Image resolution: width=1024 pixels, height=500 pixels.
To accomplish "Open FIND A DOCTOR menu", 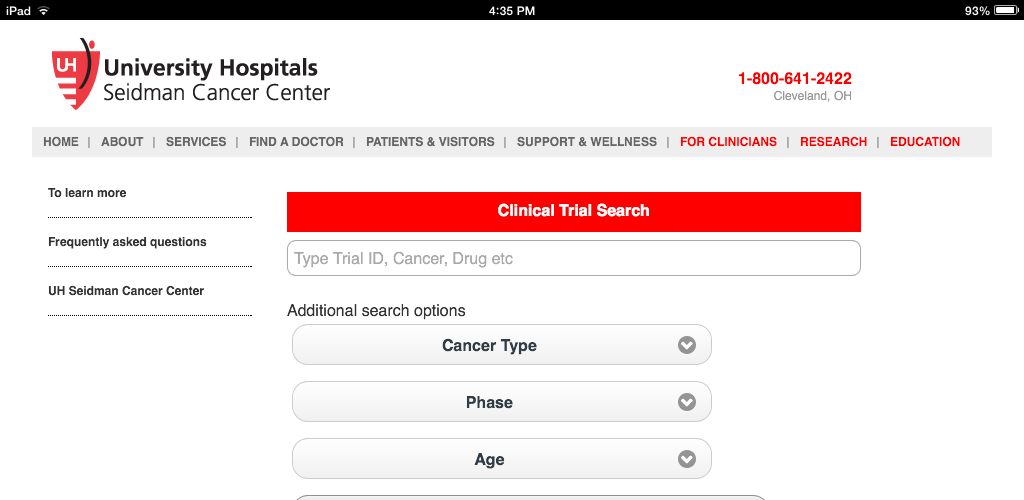I will pos(296,142).
